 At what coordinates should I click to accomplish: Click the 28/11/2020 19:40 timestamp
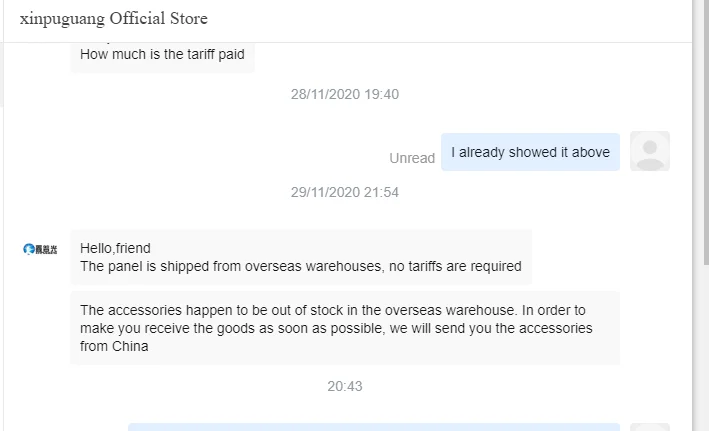click(x=345, y=94)
